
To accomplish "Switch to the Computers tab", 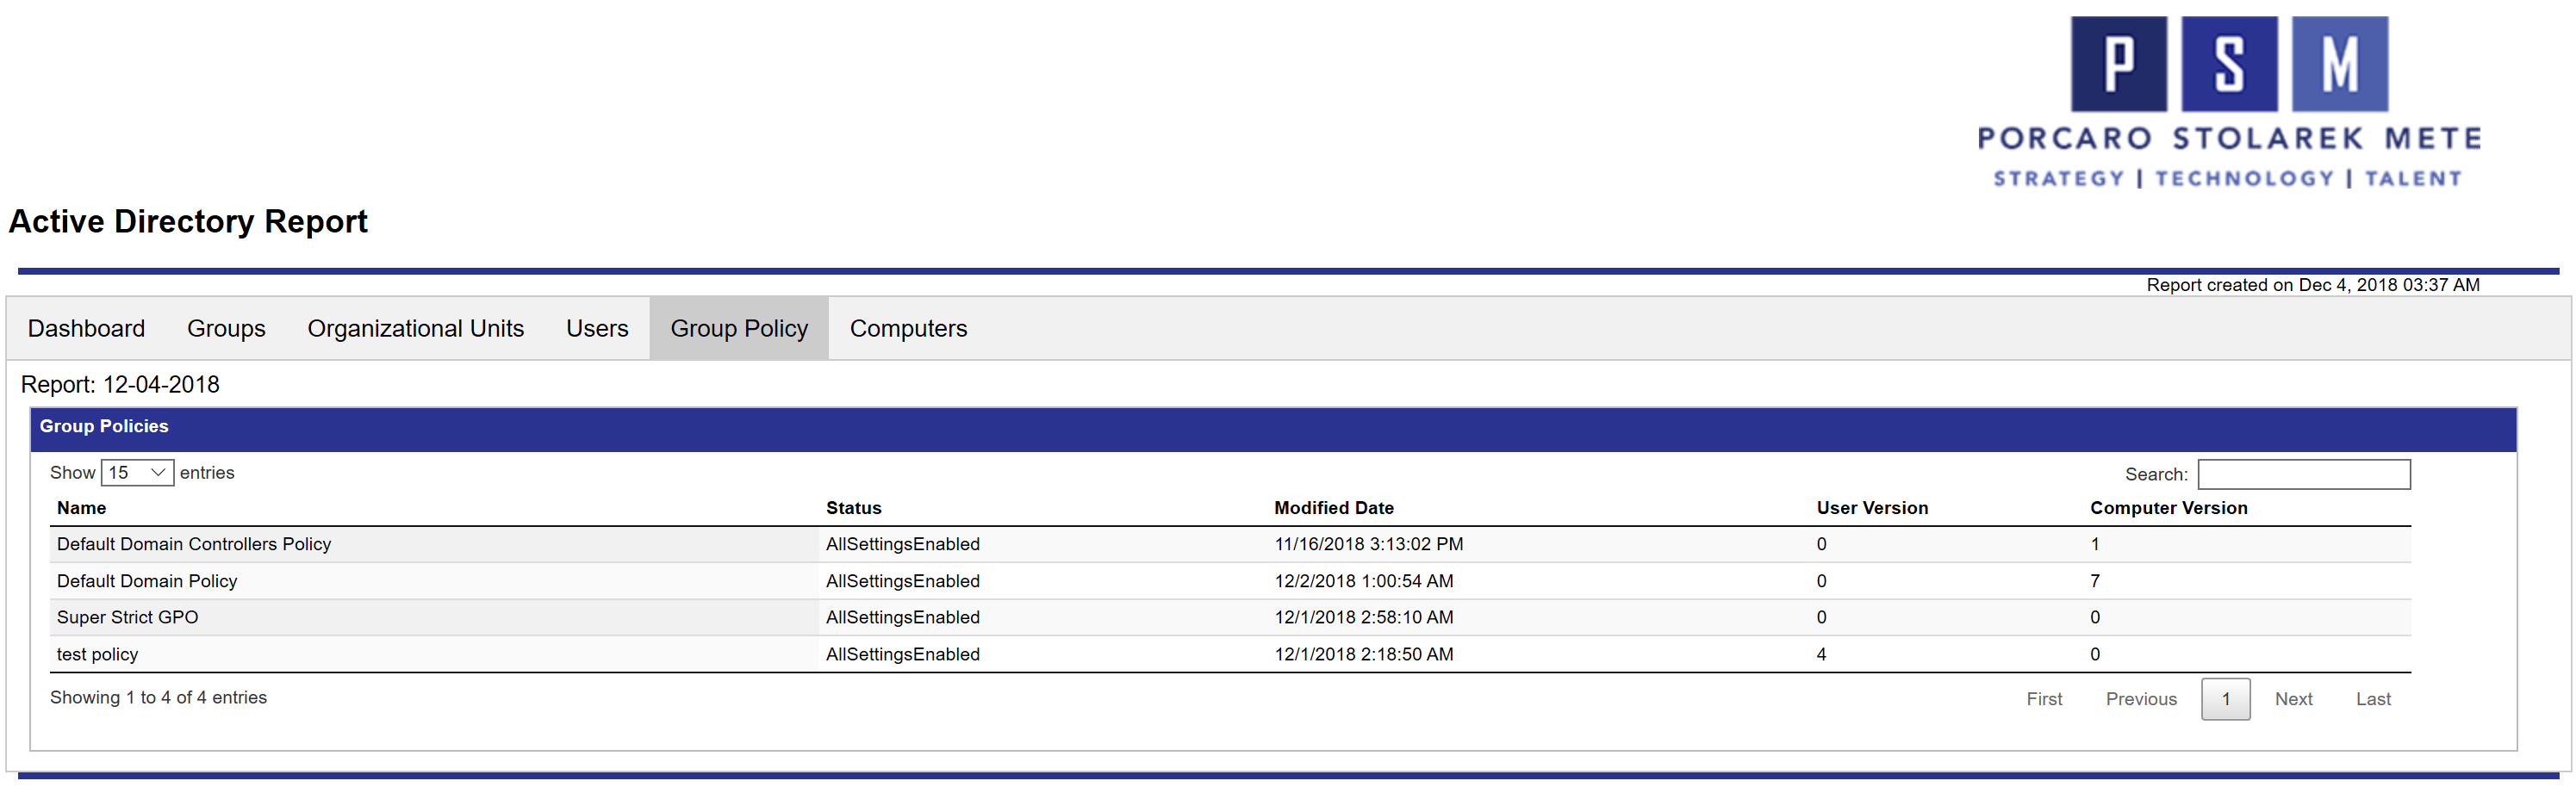I will [908, 328].
